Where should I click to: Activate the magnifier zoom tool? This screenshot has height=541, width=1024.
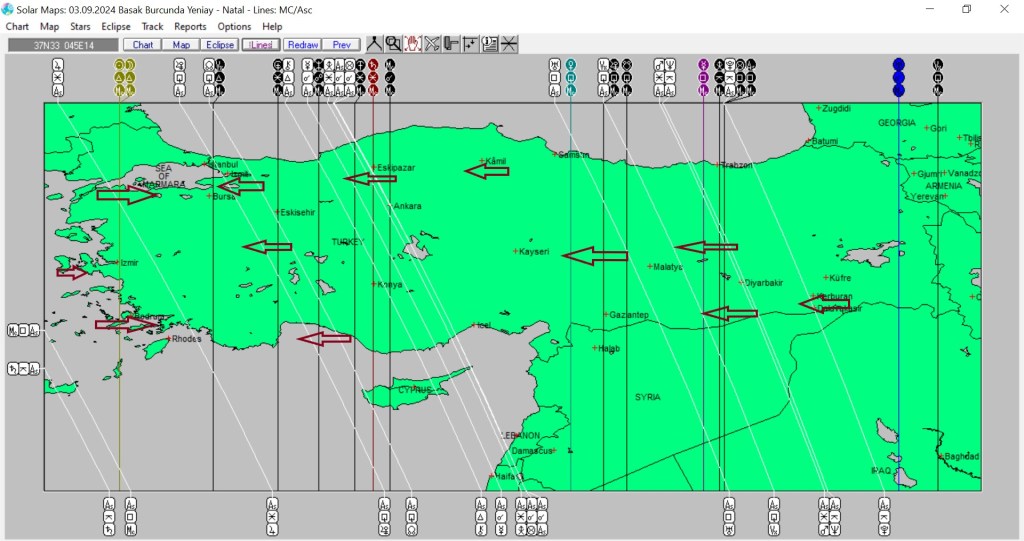393,44
